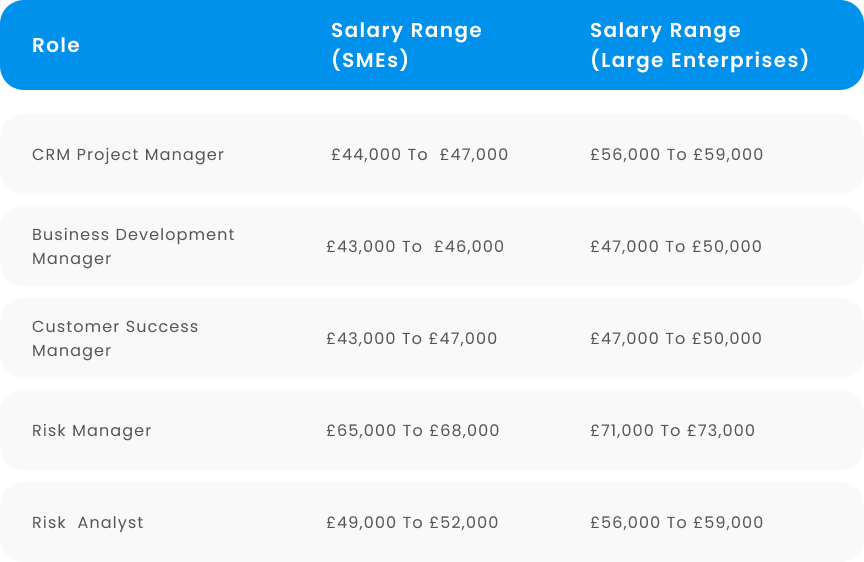This screenshot has width=864, height=562.
Task: Click the word Manager under Customer Success
Action: pos(72,351)
